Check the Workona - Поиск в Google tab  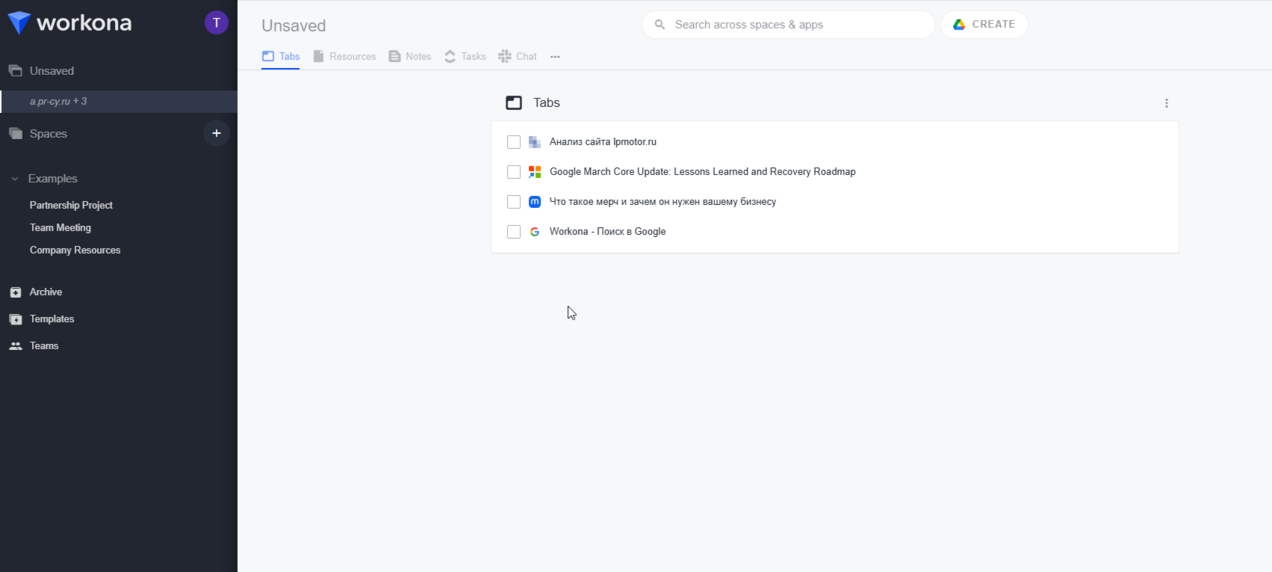point(514,232)
